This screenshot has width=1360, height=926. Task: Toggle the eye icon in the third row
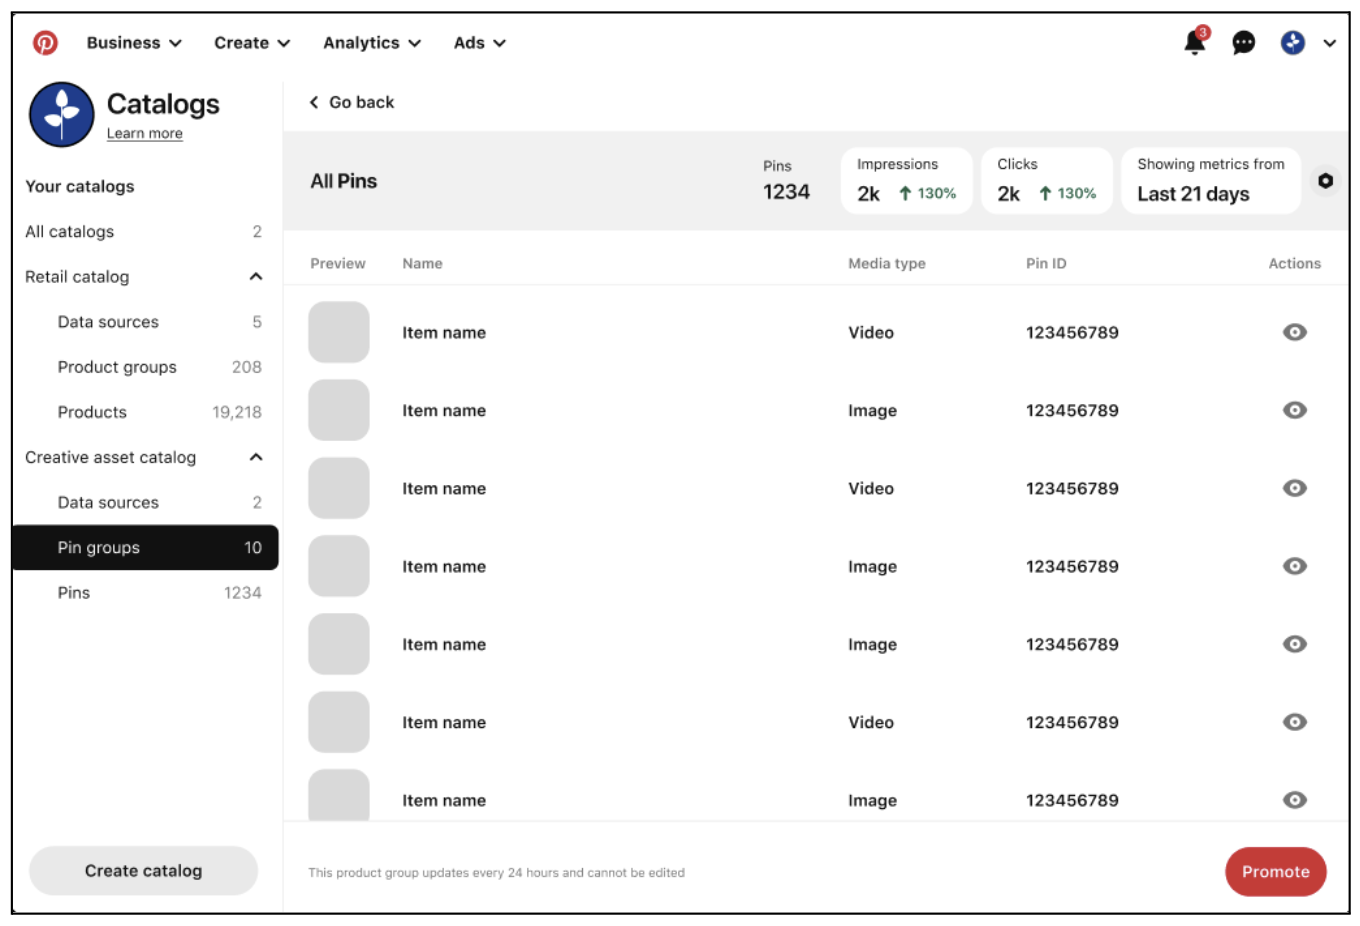(1295, 488)
